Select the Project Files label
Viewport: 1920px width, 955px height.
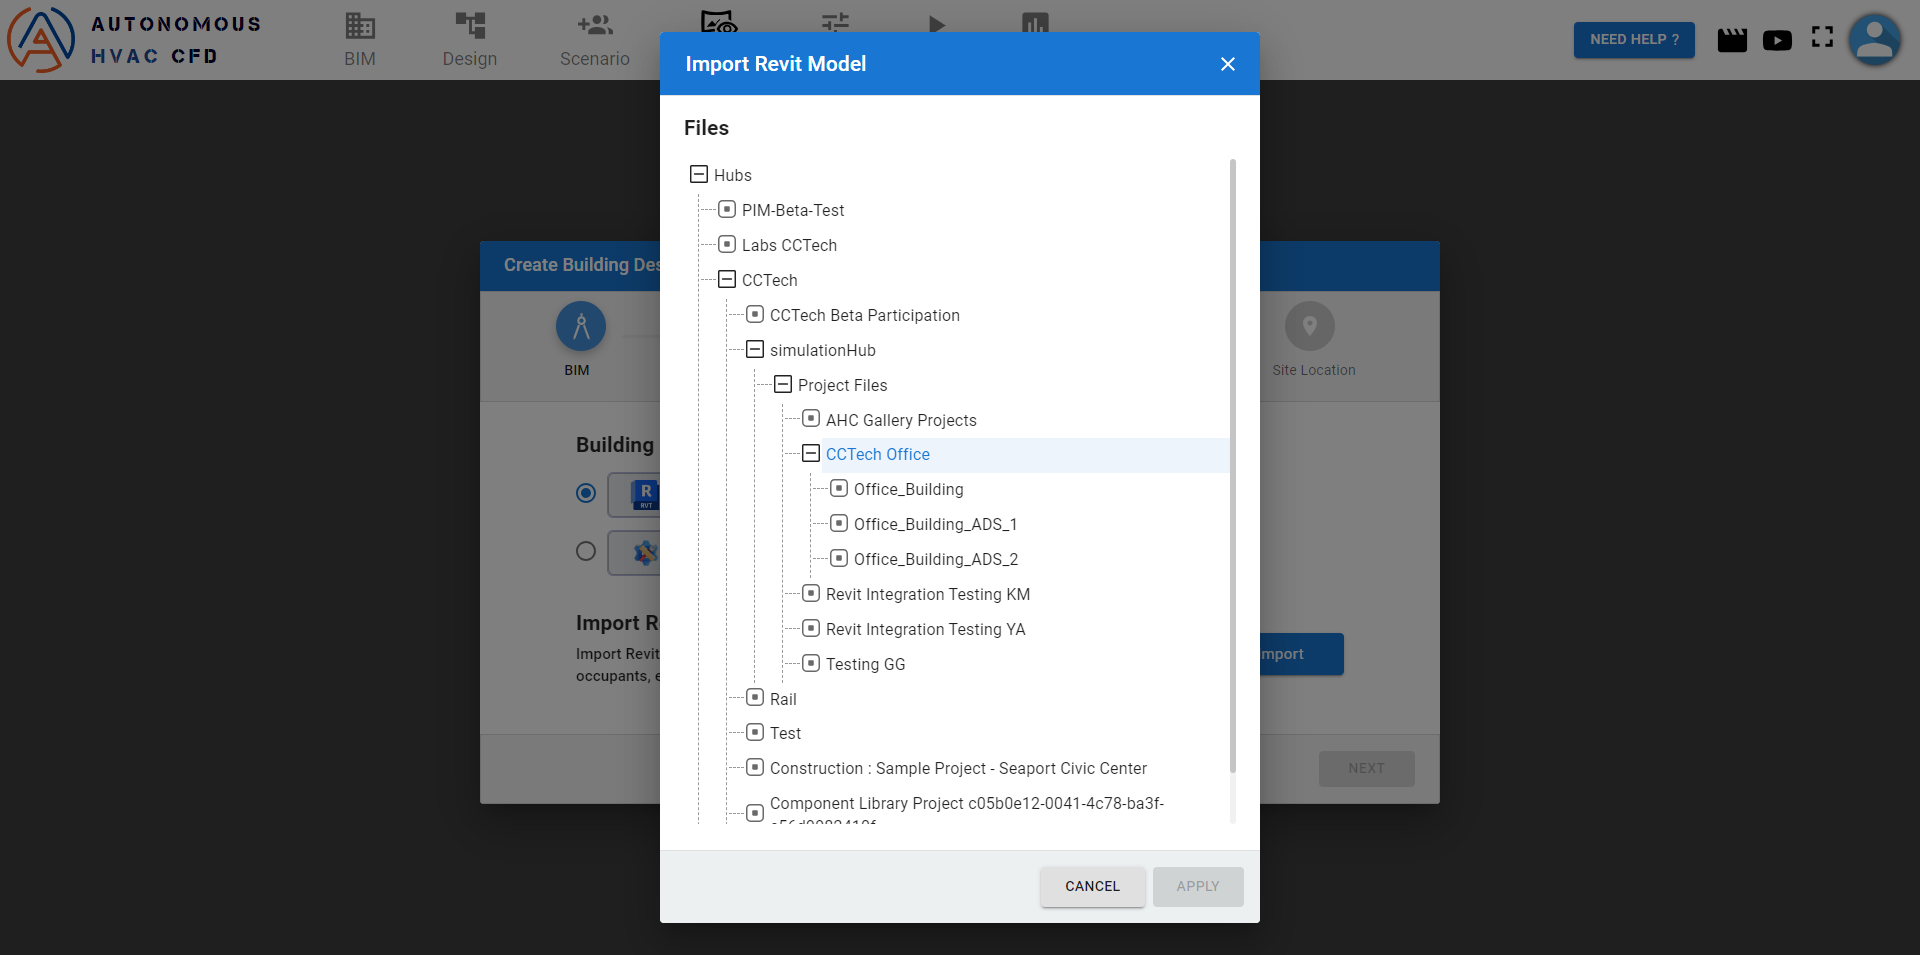point(843,386)
